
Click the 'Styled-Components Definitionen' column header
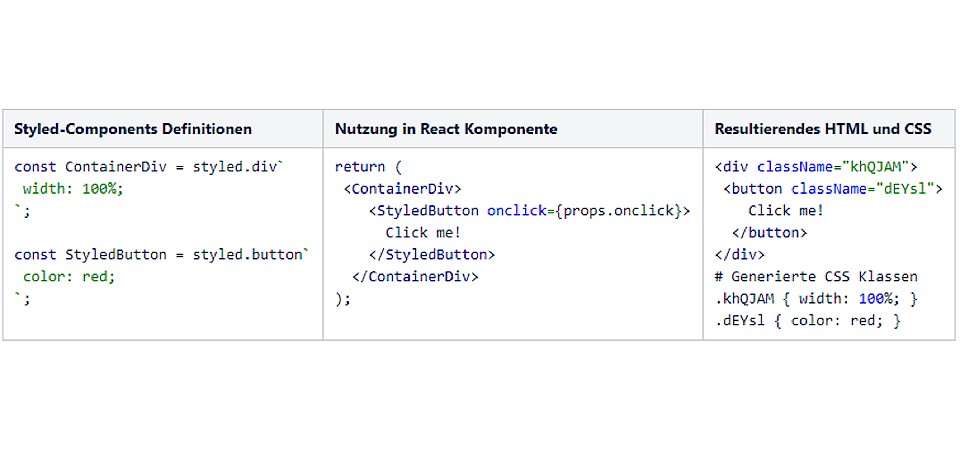(133, 129)
